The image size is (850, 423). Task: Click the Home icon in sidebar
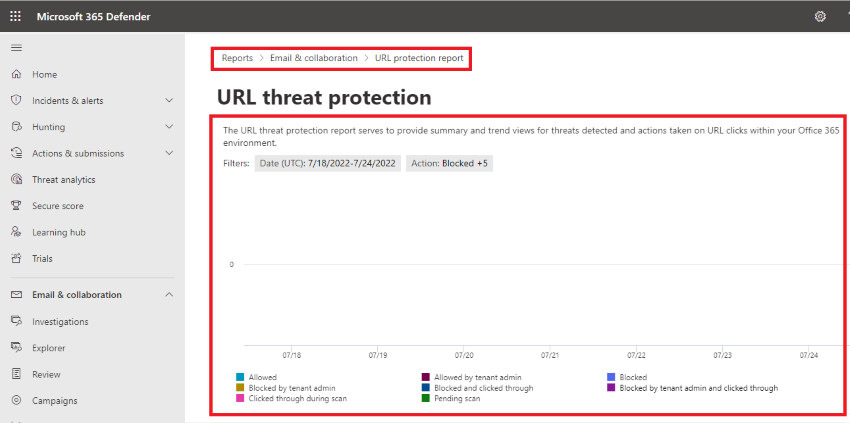tap(16, 75)
